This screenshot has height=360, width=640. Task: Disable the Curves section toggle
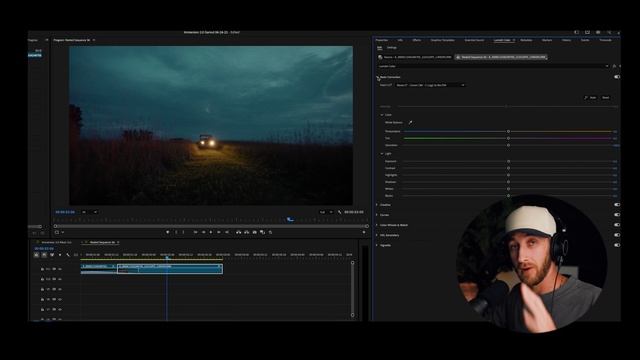[x=617, y=215]
